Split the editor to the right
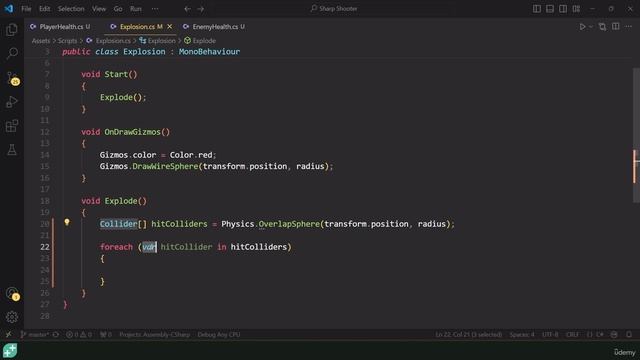 click(x=616, y=27)
